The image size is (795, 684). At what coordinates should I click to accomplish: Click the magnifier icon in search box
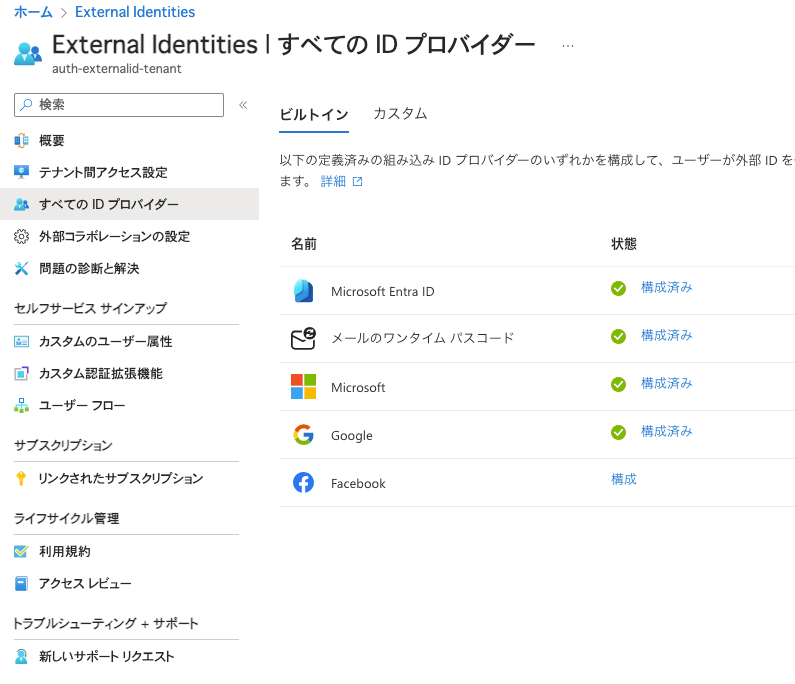(26, 104)
